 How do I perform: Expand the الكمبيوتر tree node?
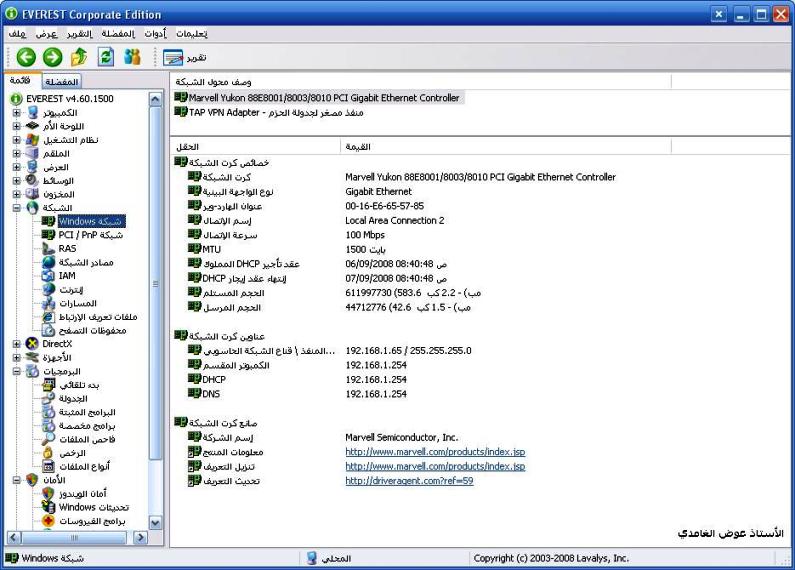[x=17, y=113]
